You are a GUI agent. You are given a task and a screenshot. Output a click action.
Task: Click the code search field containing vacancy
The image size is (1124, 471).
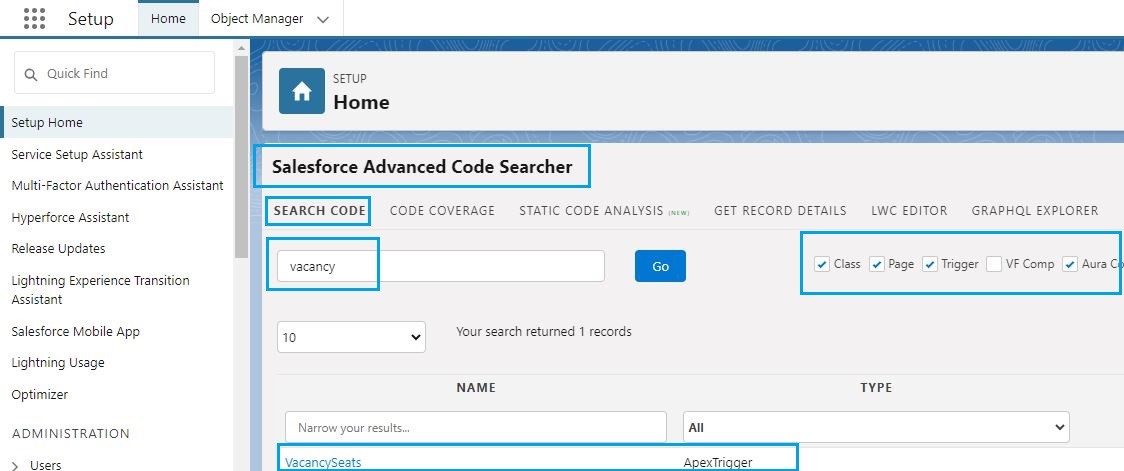click(441, 266)
